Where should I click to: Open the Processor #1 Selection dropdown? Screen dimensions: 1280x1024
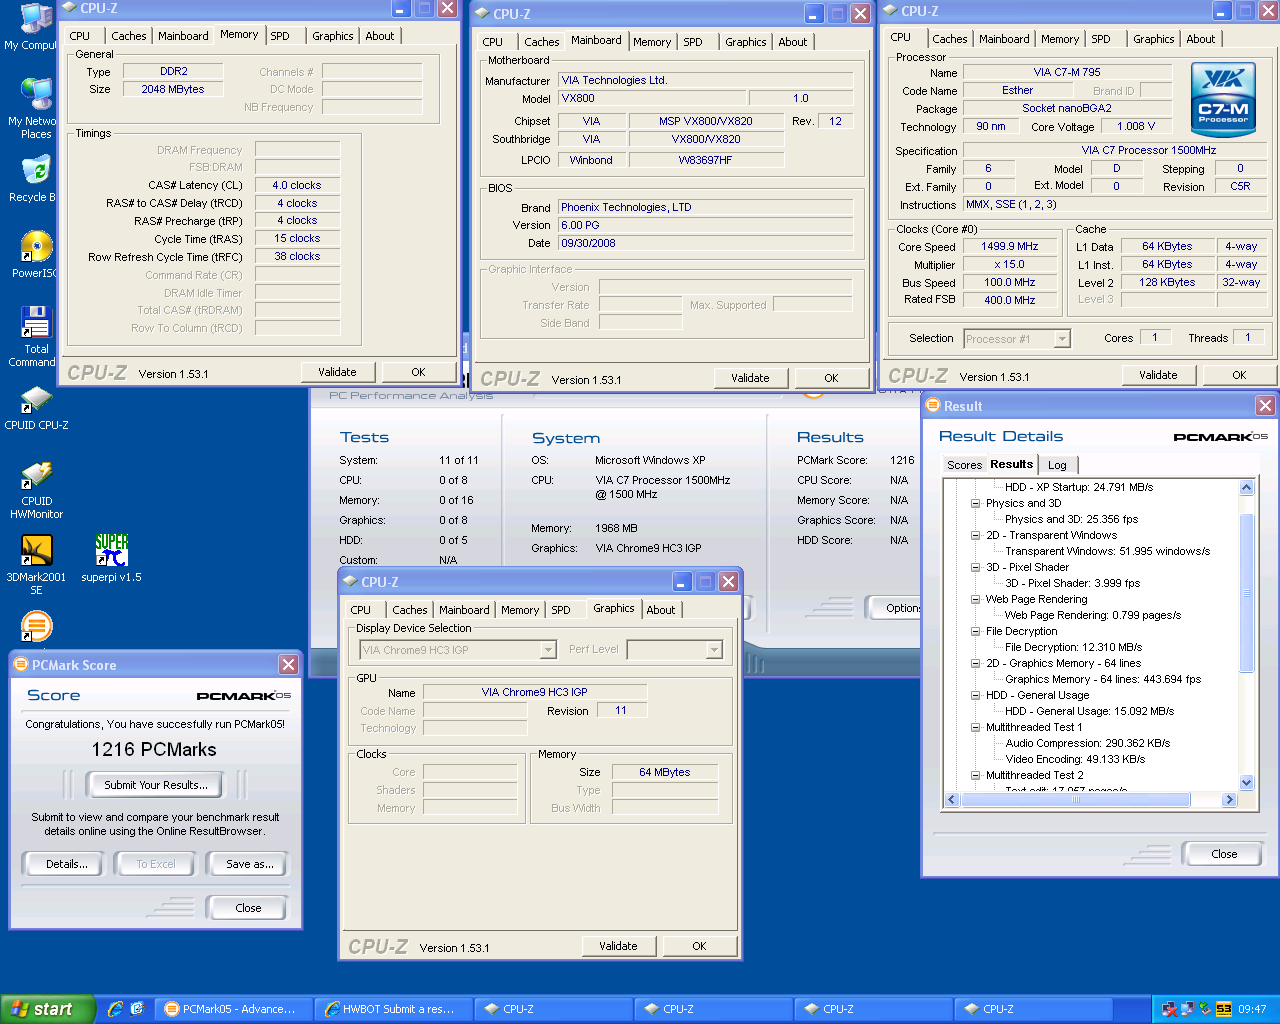point(1062,339)
